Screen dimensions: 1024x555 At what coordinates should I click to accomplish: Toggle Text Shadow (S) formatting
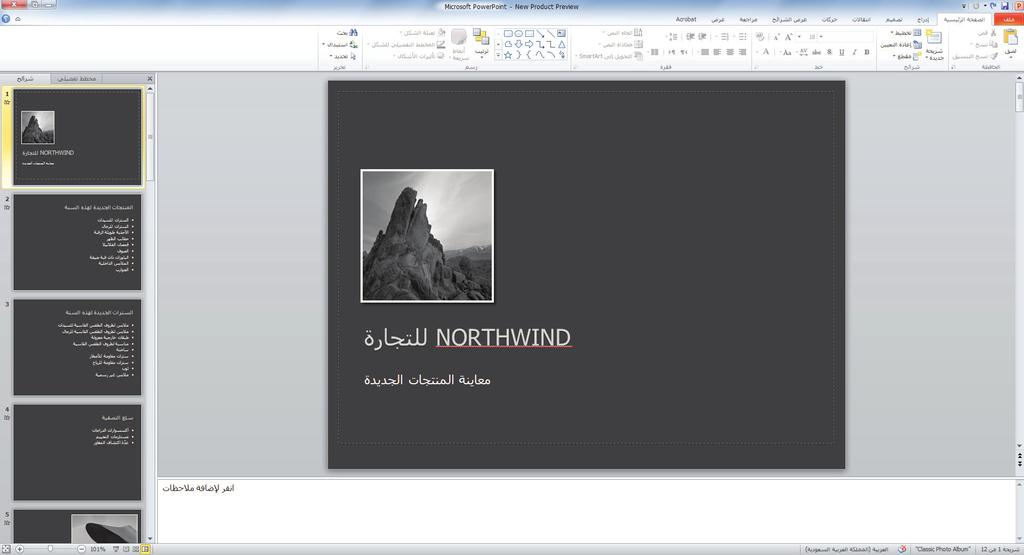coord(829,52)
